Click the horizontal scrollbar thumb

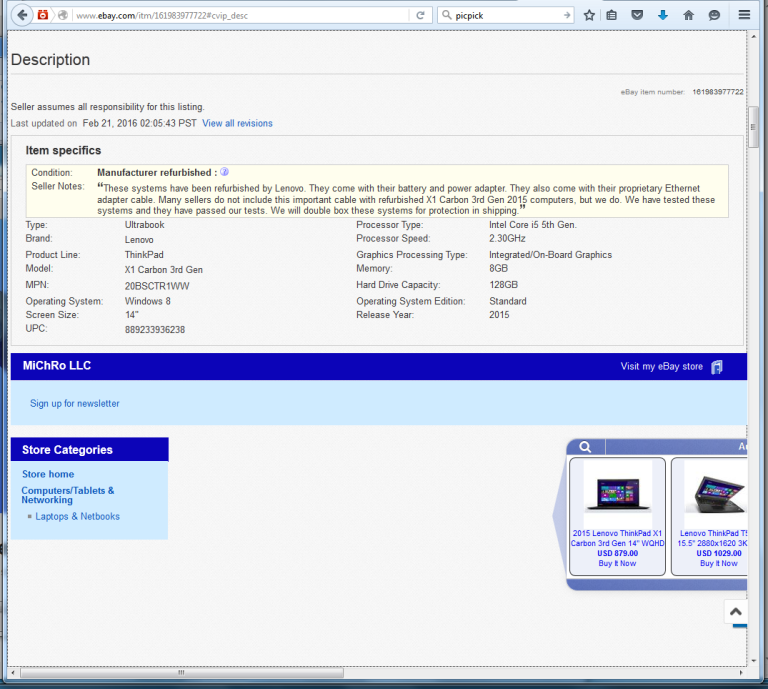[x=182, y=673]
